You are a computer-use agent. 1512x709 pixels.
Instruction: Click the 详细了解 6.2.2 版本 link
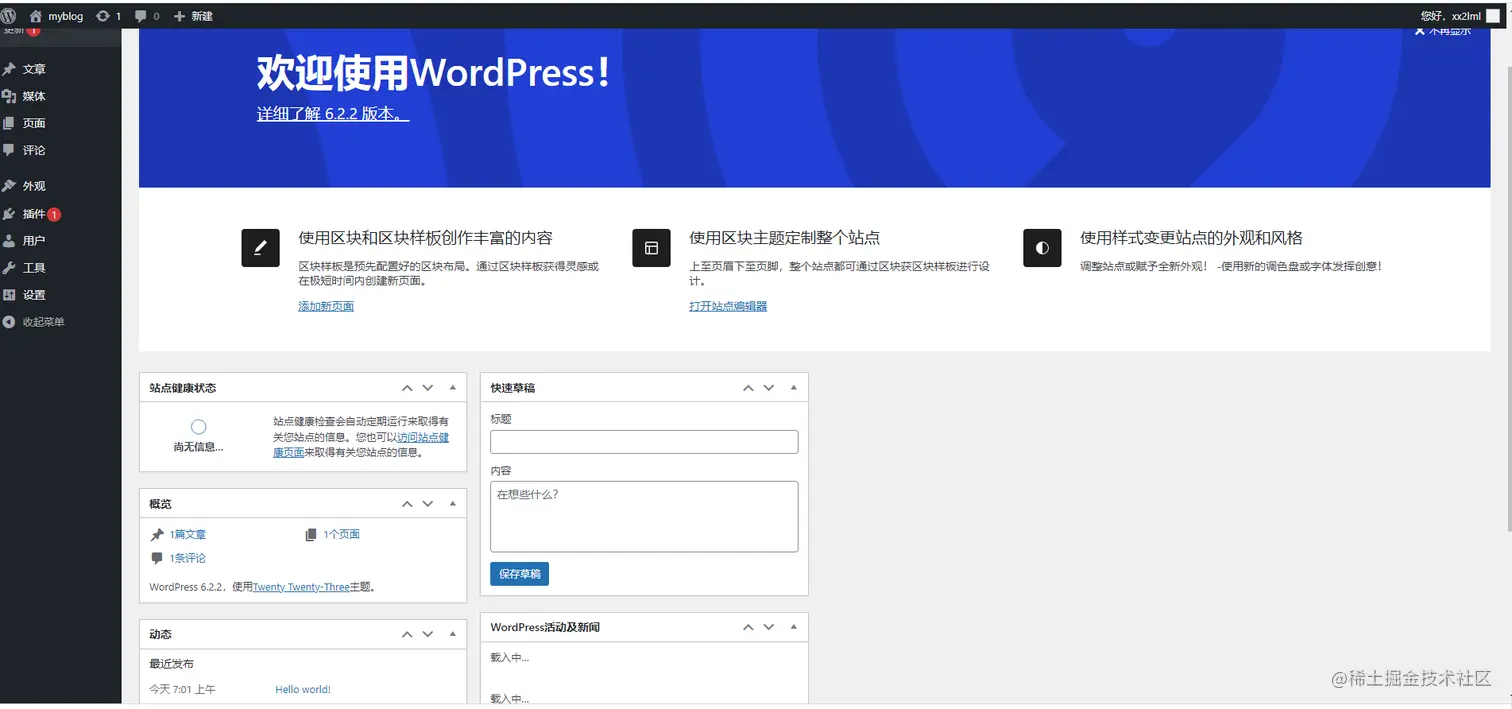tap(333, 114)
